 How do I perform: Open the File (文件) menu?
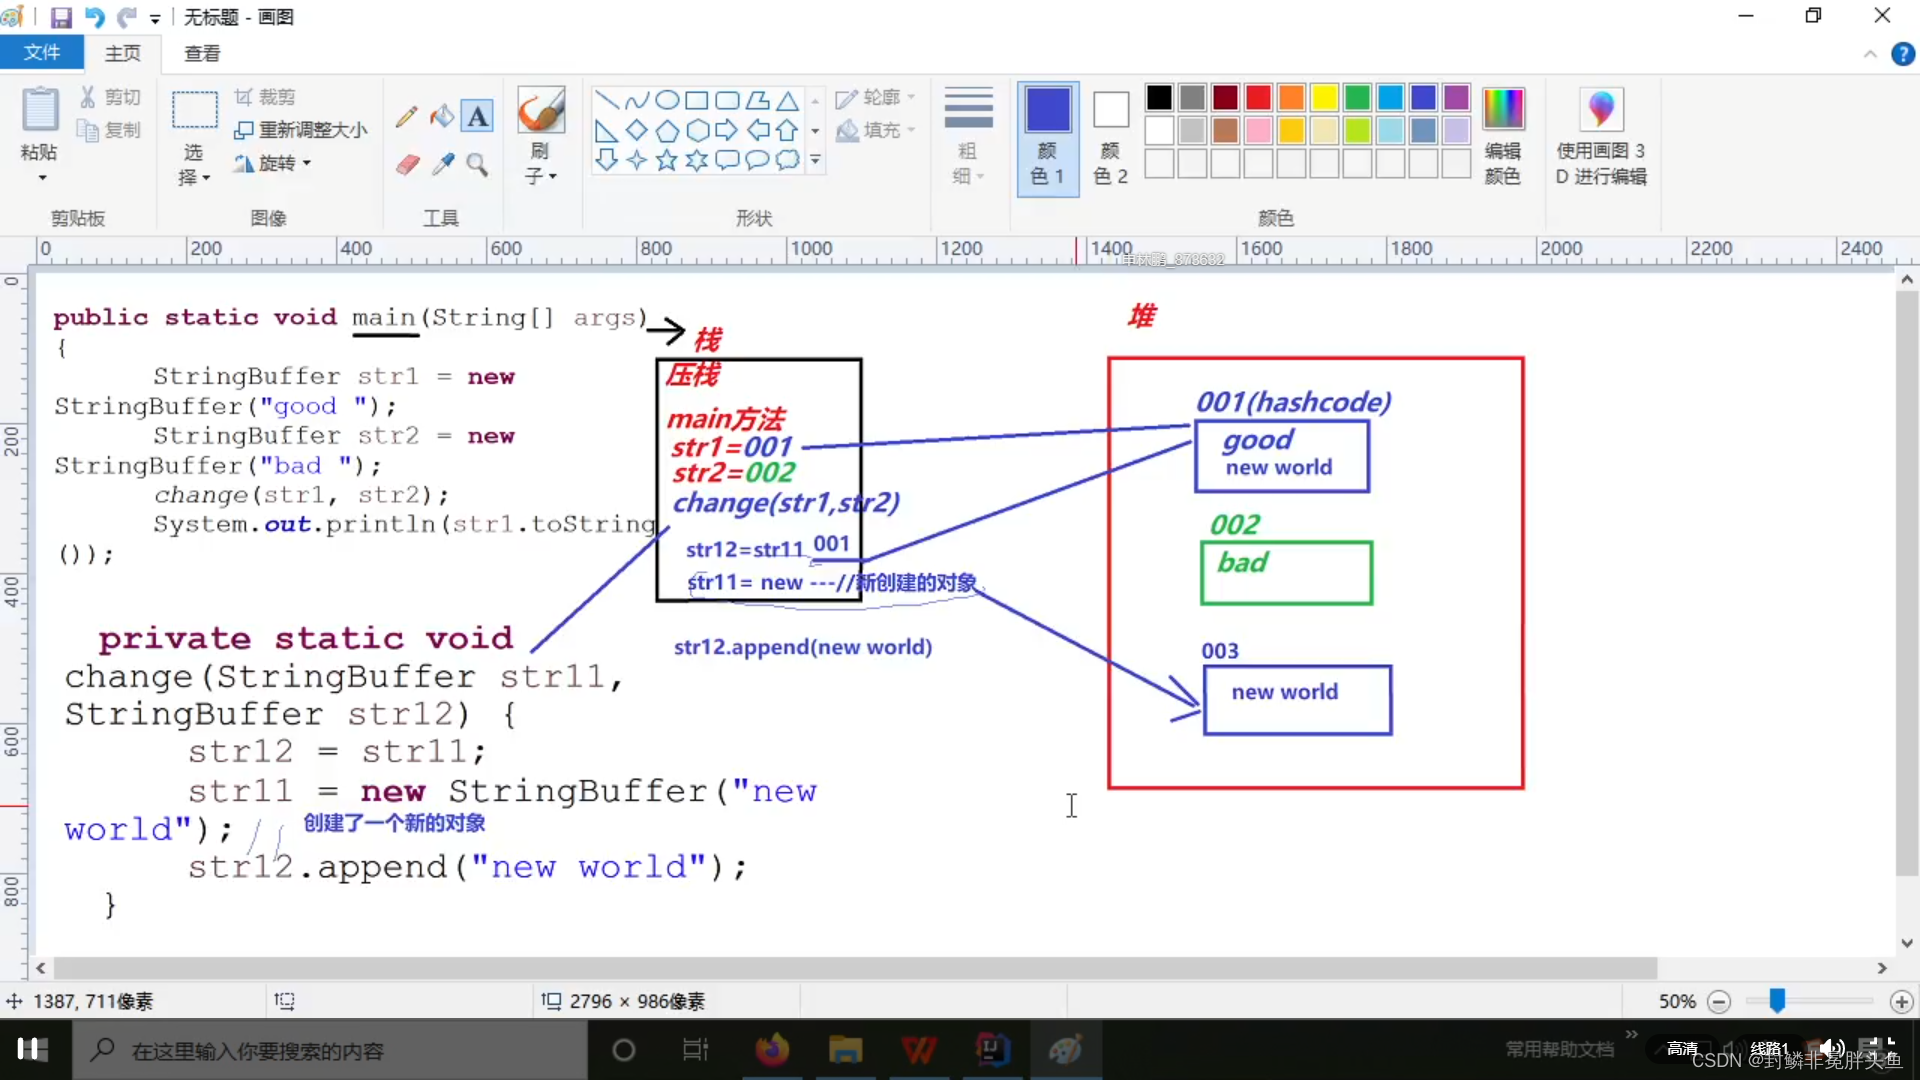coord(41,53)
